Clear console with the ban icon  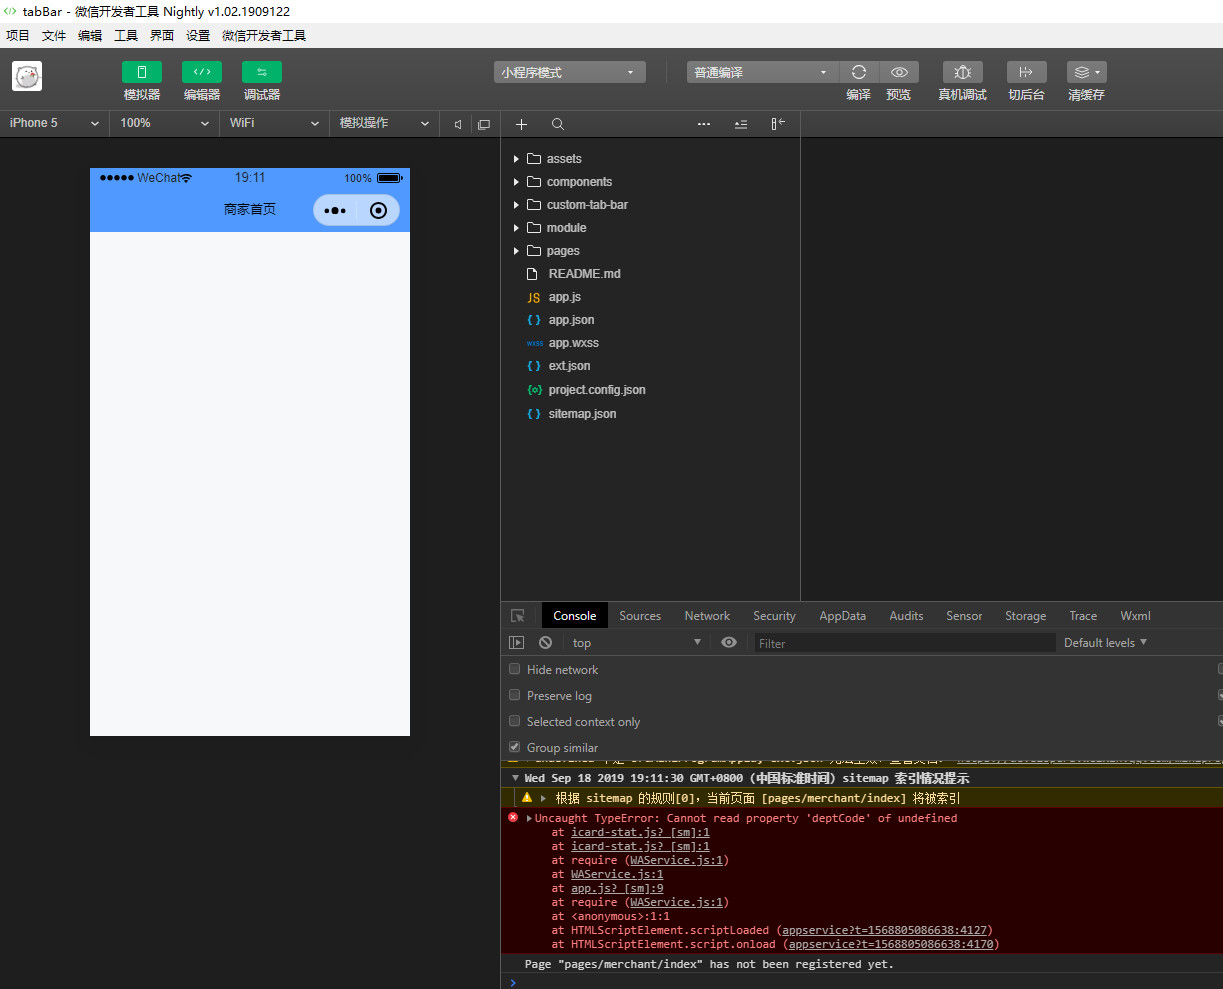coord(545,643)
